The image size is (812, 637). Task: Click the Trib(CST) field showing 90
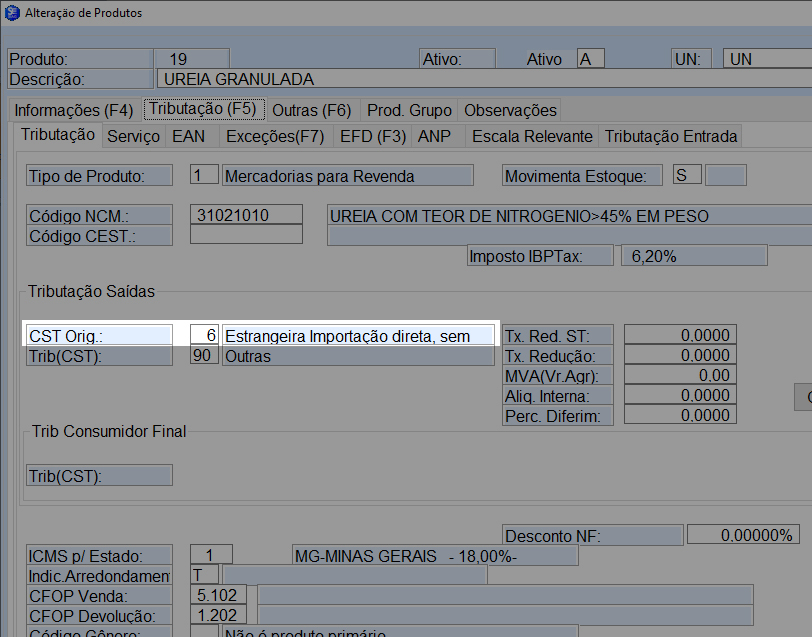coord(204,356)
